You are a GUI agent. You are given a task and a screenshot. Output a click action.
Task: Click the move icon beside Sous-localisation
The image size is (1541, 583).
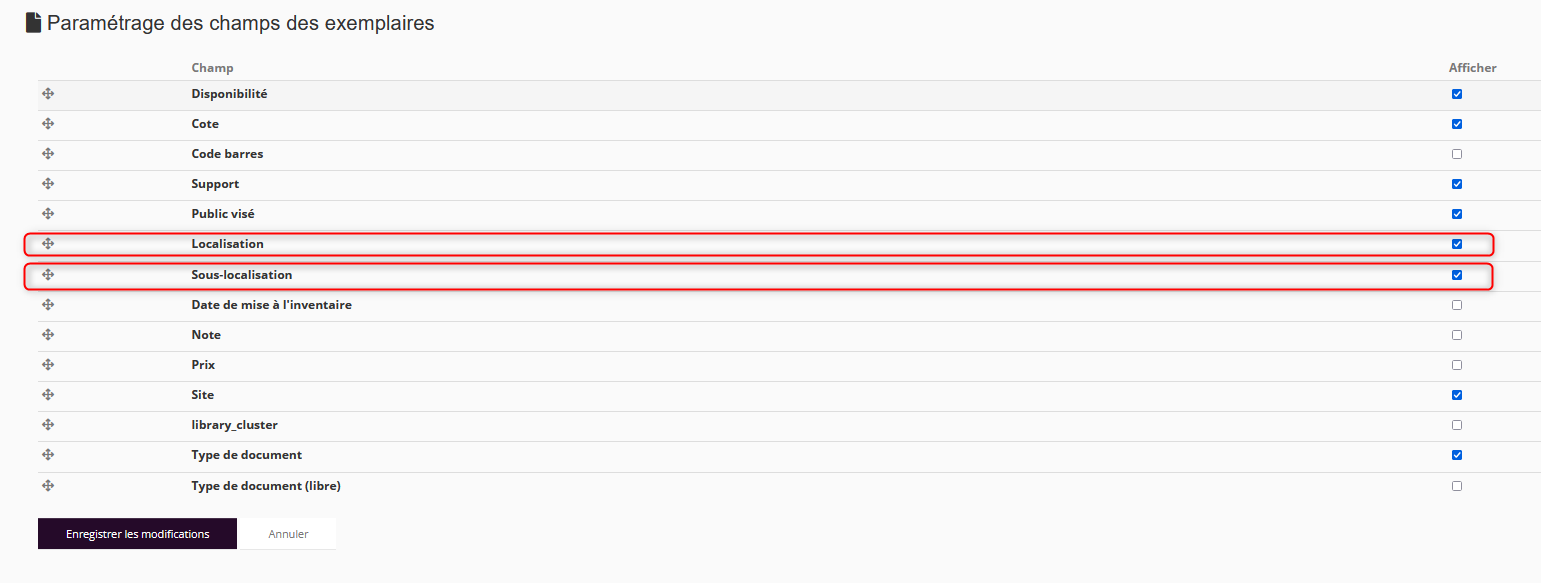tap(48, 275)
